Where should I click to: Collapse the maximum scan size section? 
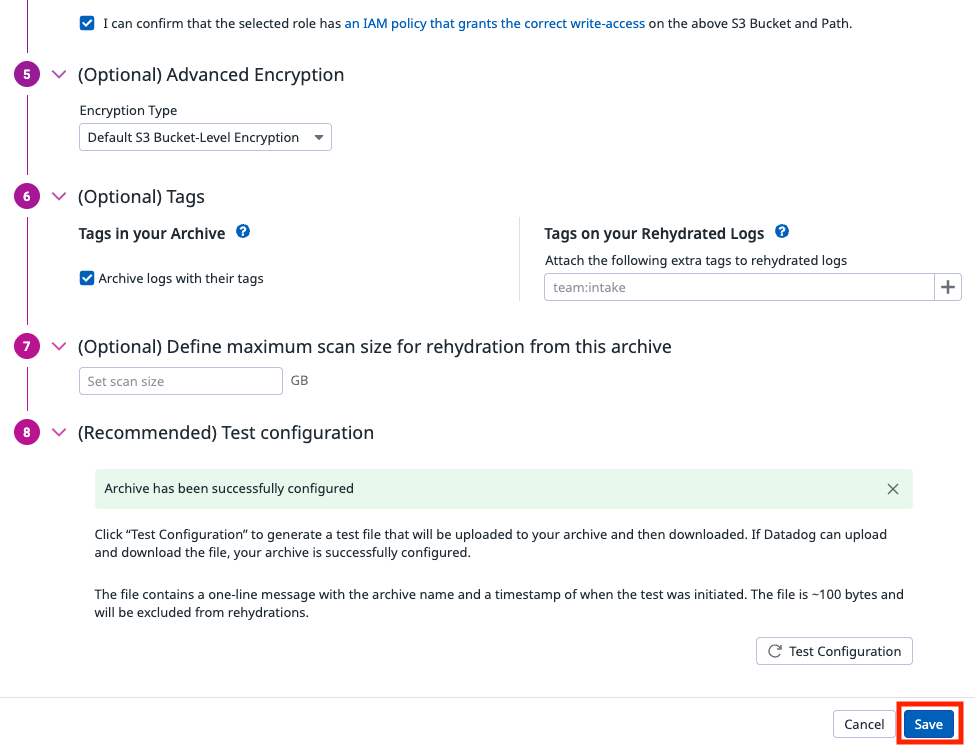(59, 347)
